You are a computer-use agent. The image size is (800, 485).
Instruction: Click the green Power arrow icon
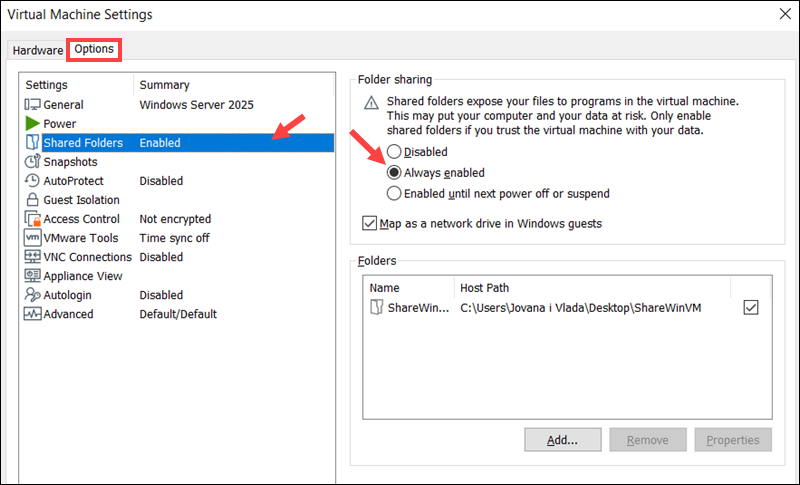click(32, 124)
